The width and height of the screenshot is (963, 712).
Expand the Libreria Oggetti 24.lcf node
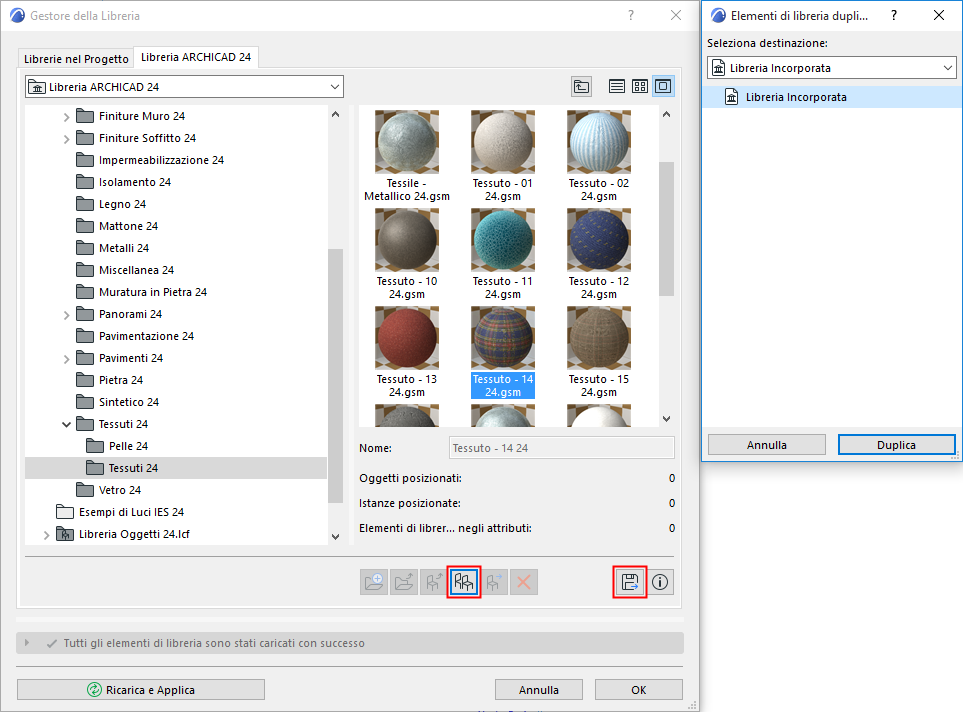tap(46, 534)
